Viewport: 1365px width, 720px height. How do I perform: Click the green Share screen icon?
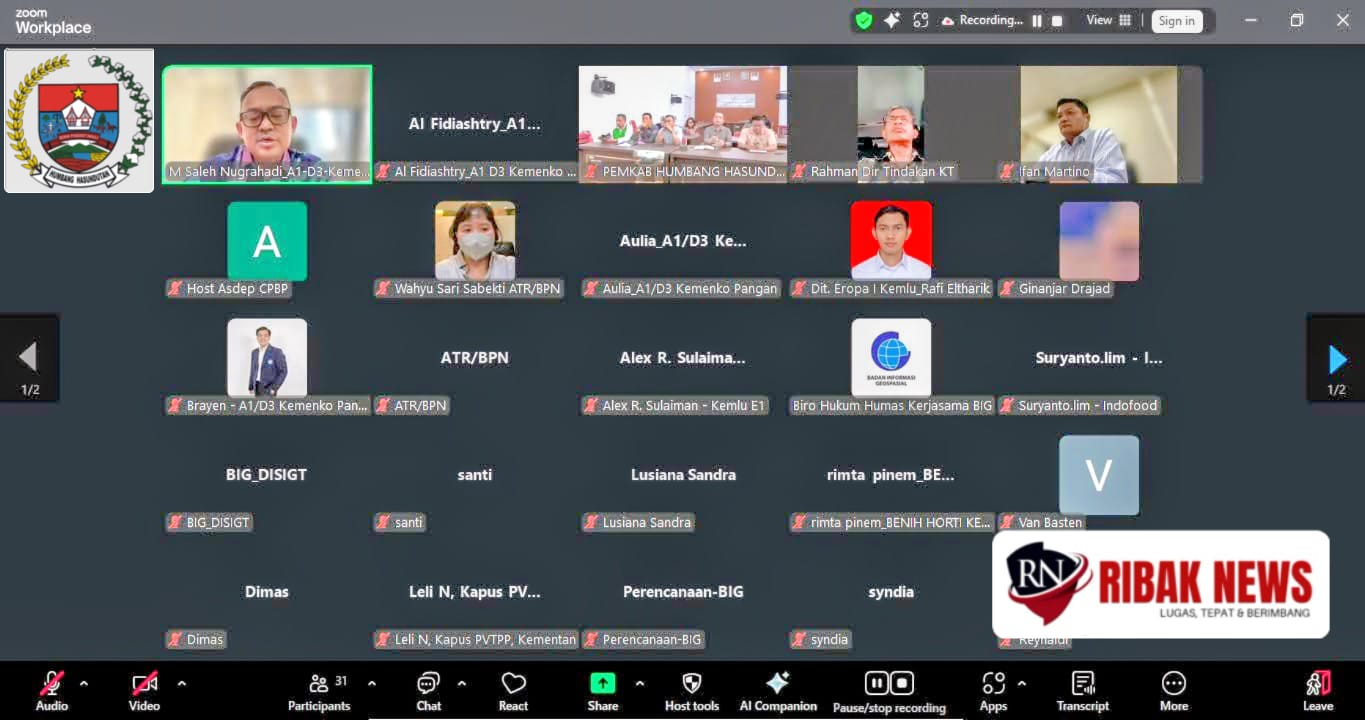[x=602, y=683]
